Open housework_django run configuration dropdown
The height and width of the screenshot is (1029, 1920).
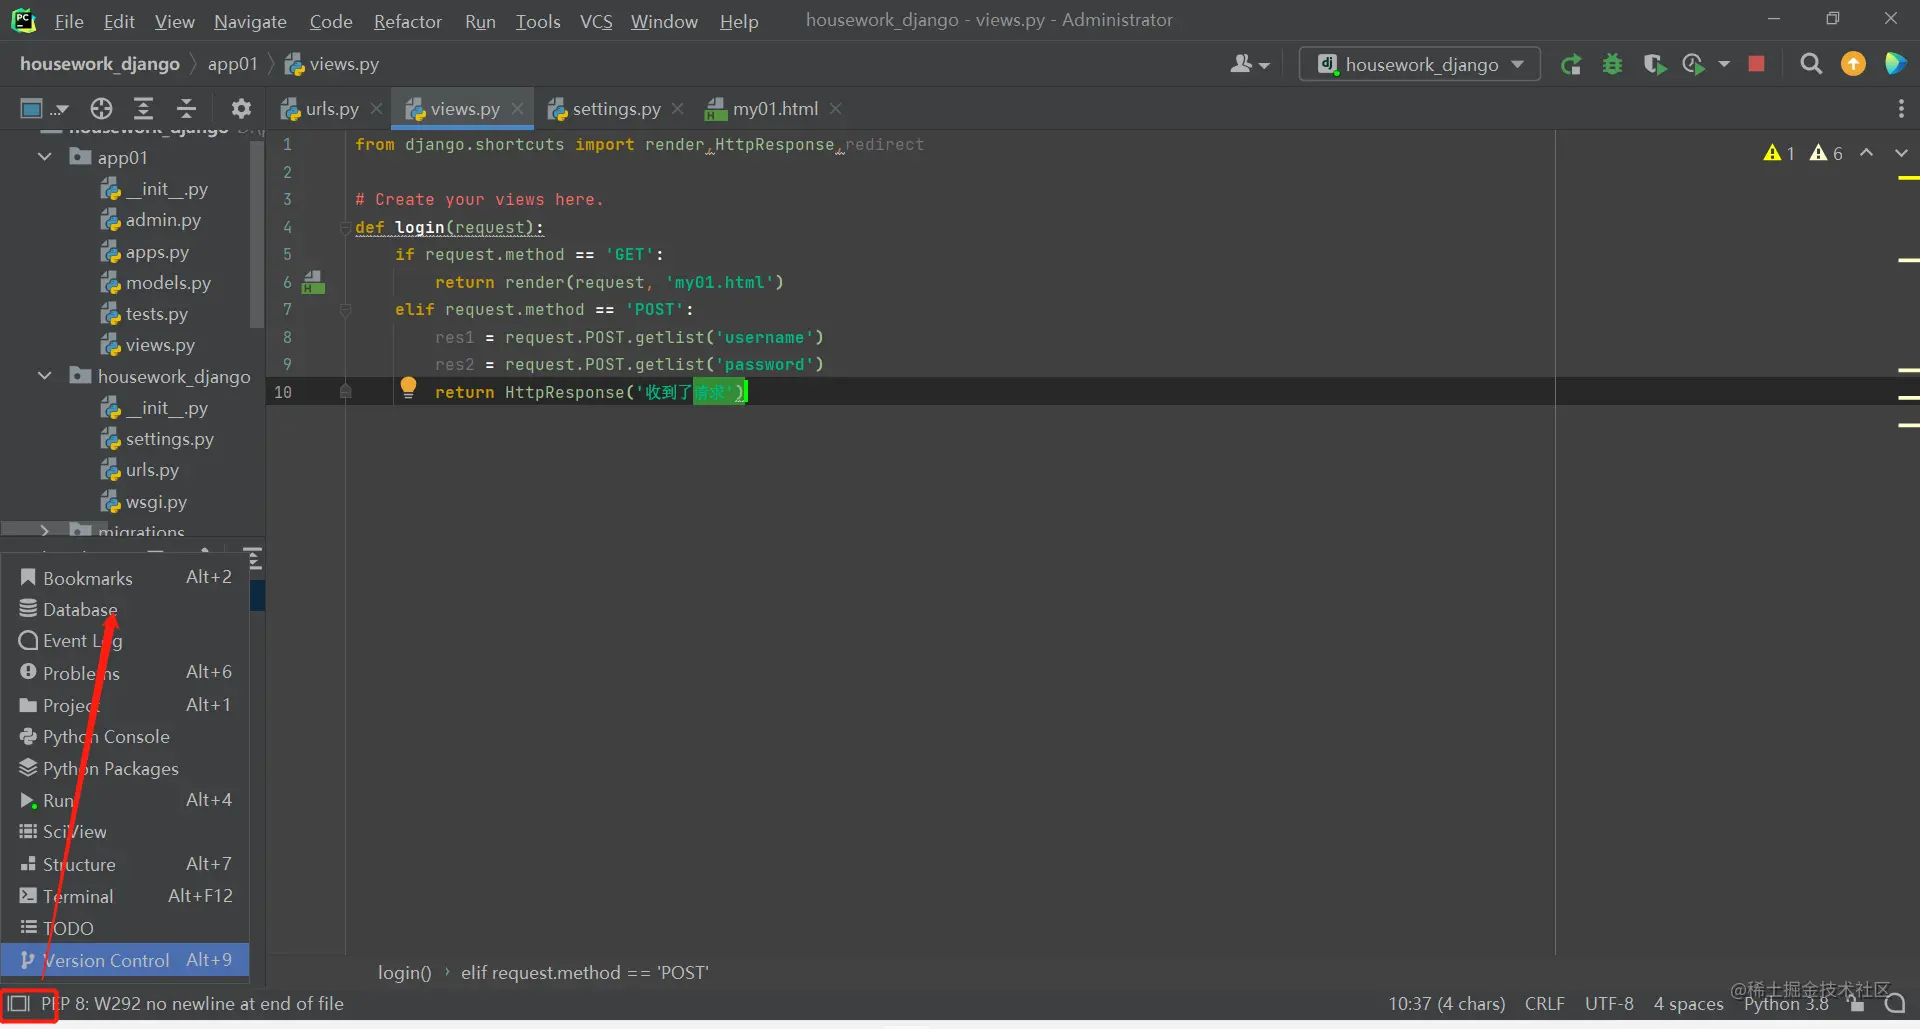pyautogui.click(x=1420, y=64)
